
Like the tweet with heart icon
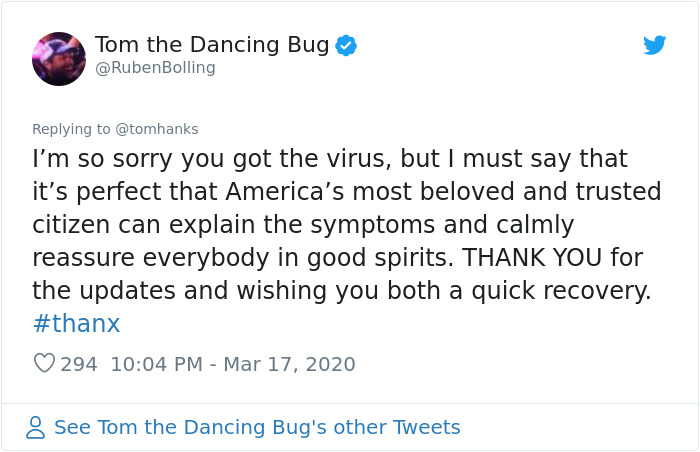click(44, 364)
